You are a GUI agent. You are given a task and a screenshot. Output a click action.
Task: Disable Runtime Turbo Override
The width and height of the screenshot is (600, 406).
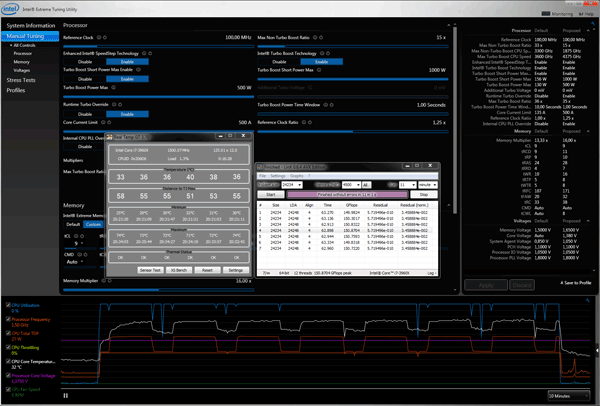coord(85,114)
